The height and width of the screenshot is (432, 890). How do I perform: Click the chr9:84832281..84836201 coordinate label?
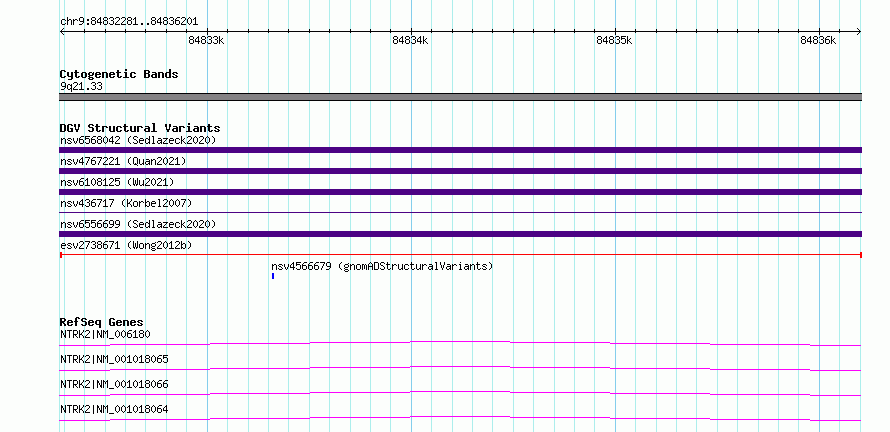pos(129,22)
